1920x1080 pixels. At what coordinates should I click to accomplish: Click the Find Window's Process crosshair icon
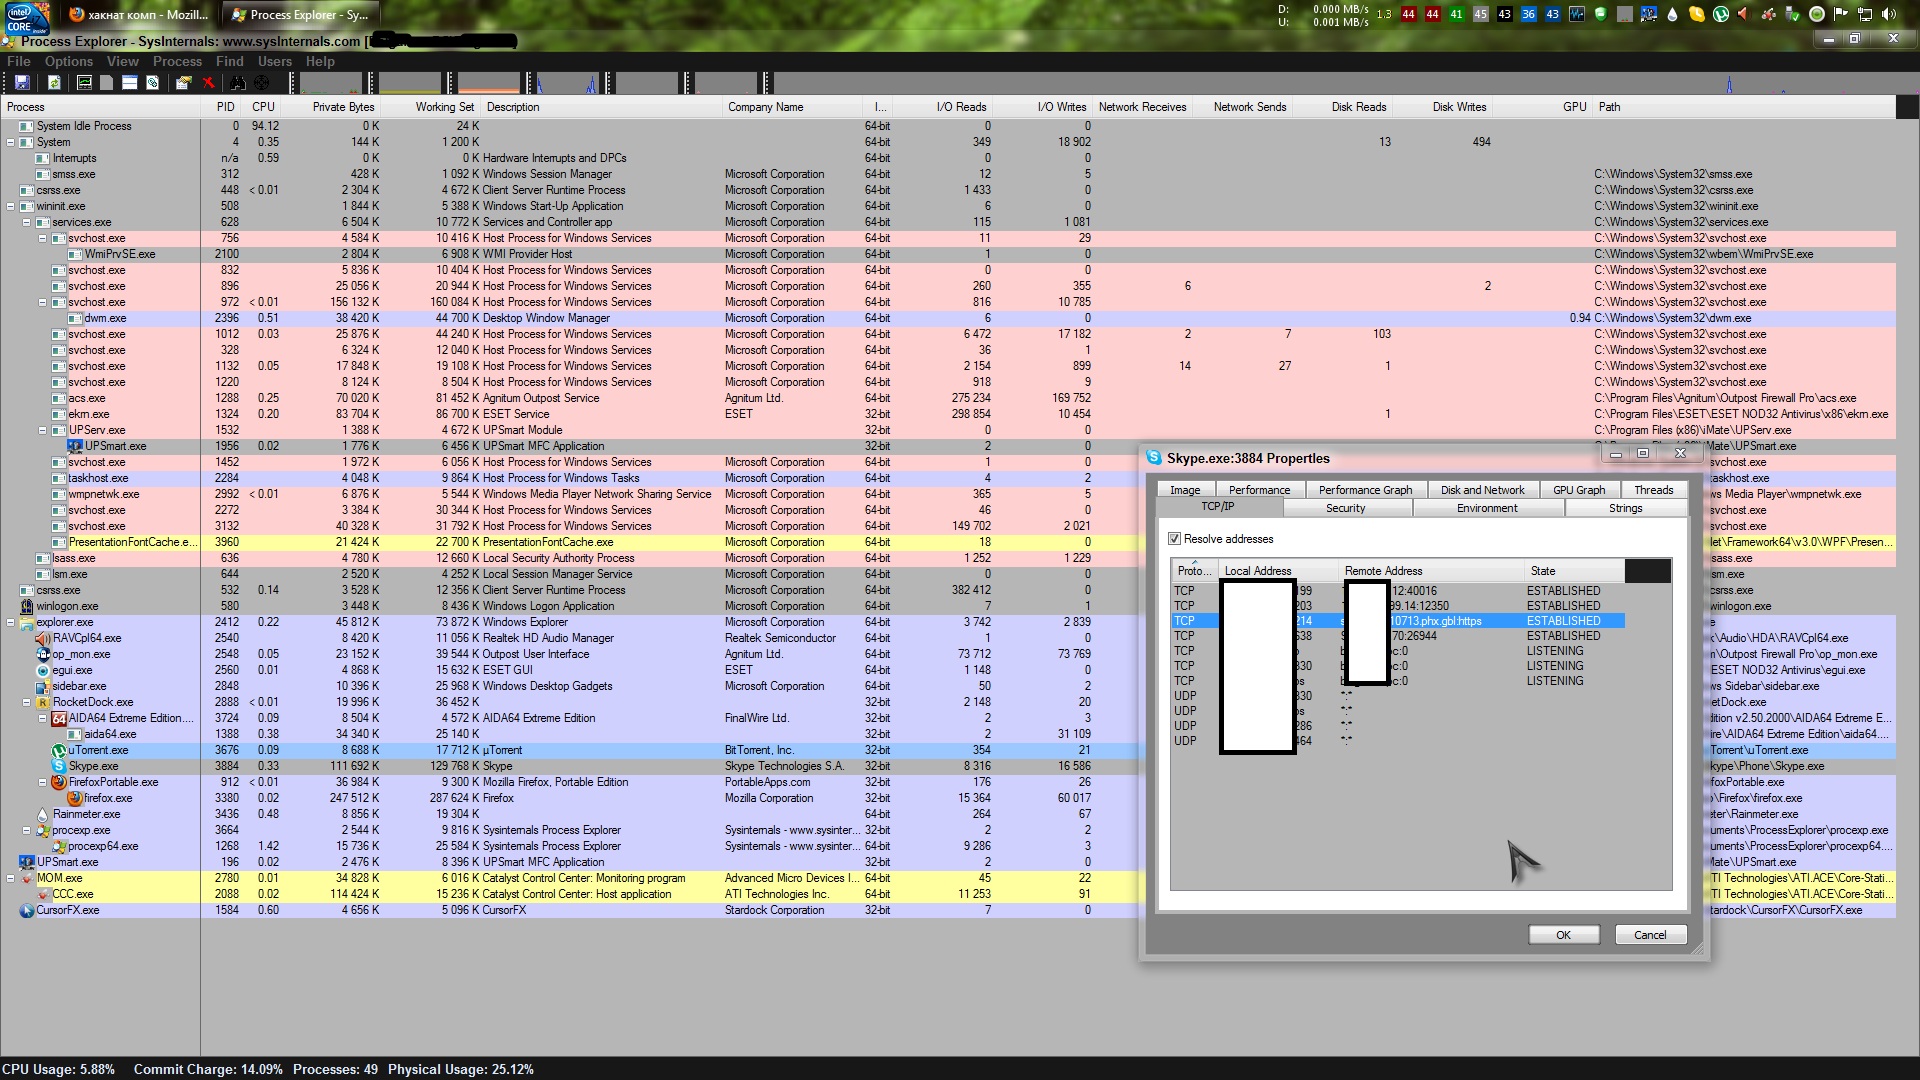click(261, 83)
